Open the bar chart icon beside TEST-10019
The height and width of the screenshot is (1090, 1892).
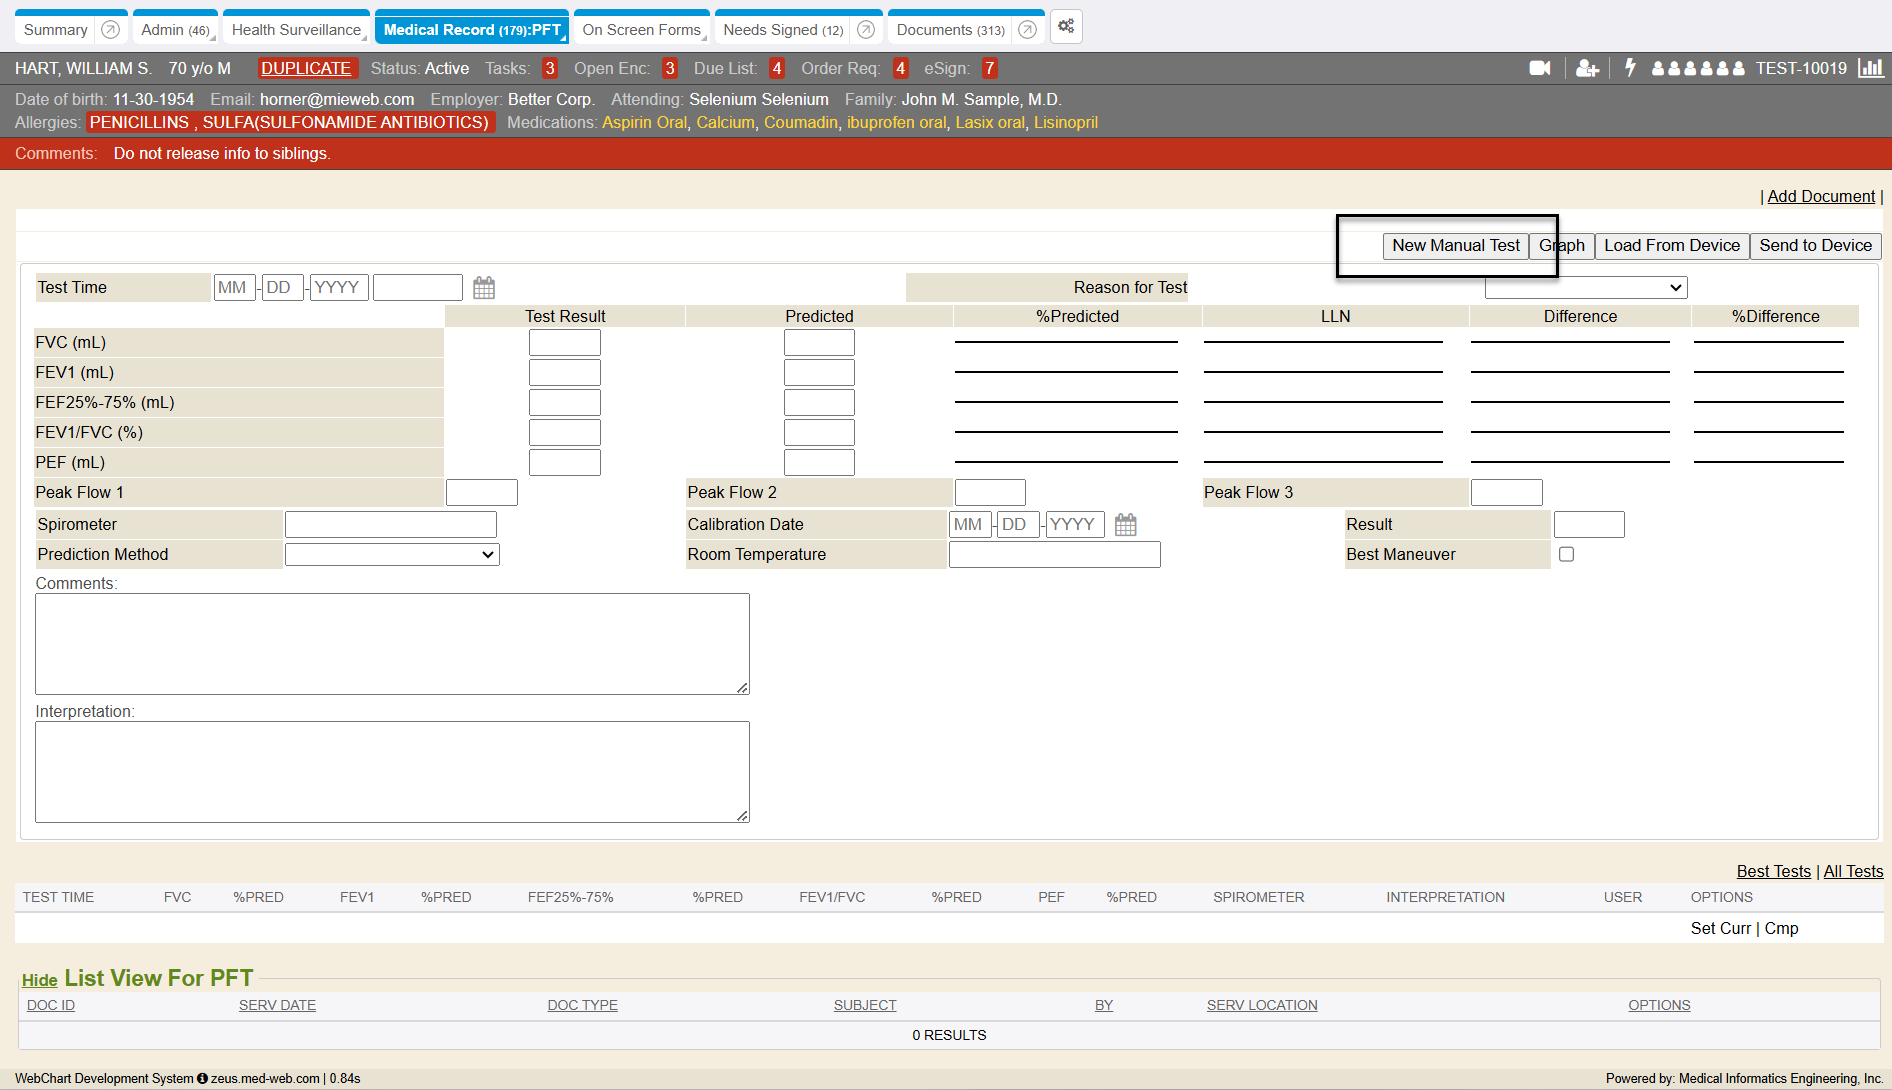tap(1870, 68)
